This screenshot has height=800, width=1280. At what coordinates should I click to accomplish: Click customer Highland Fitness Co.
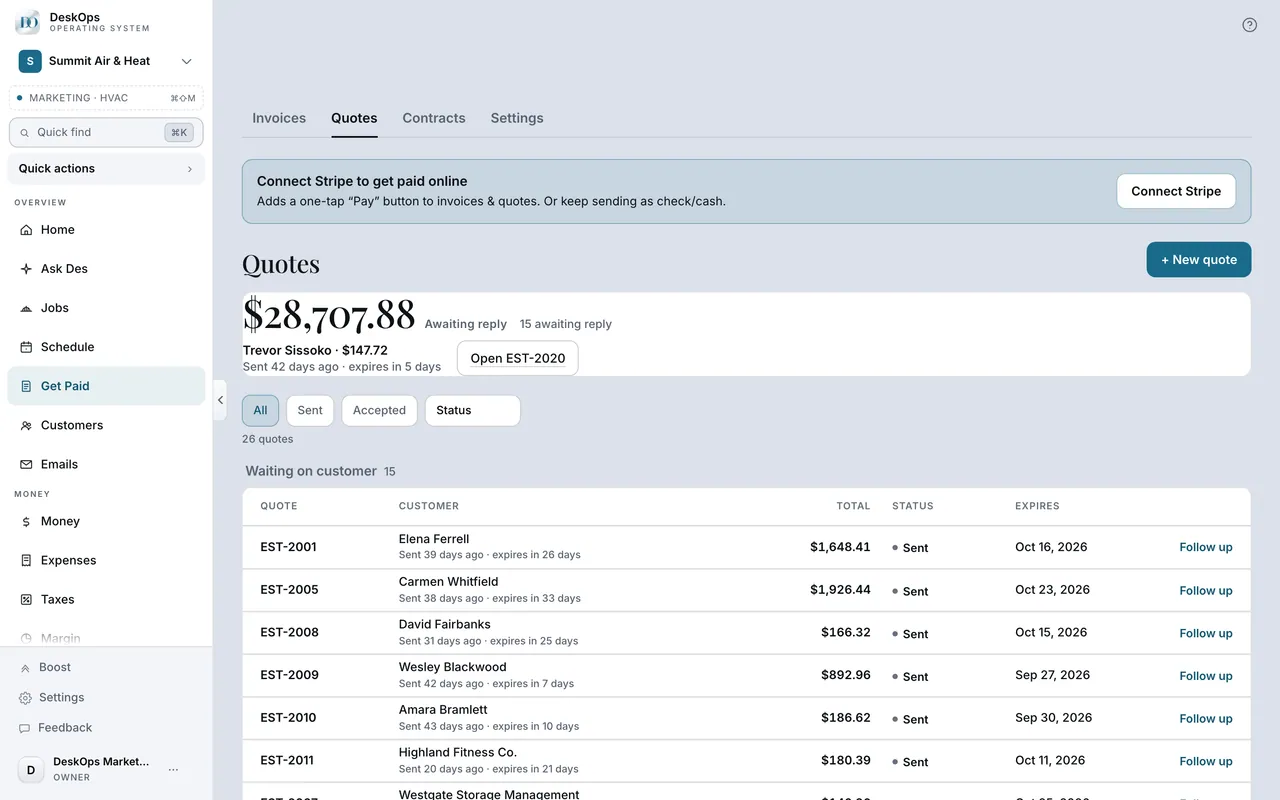[x=457, y=753]
